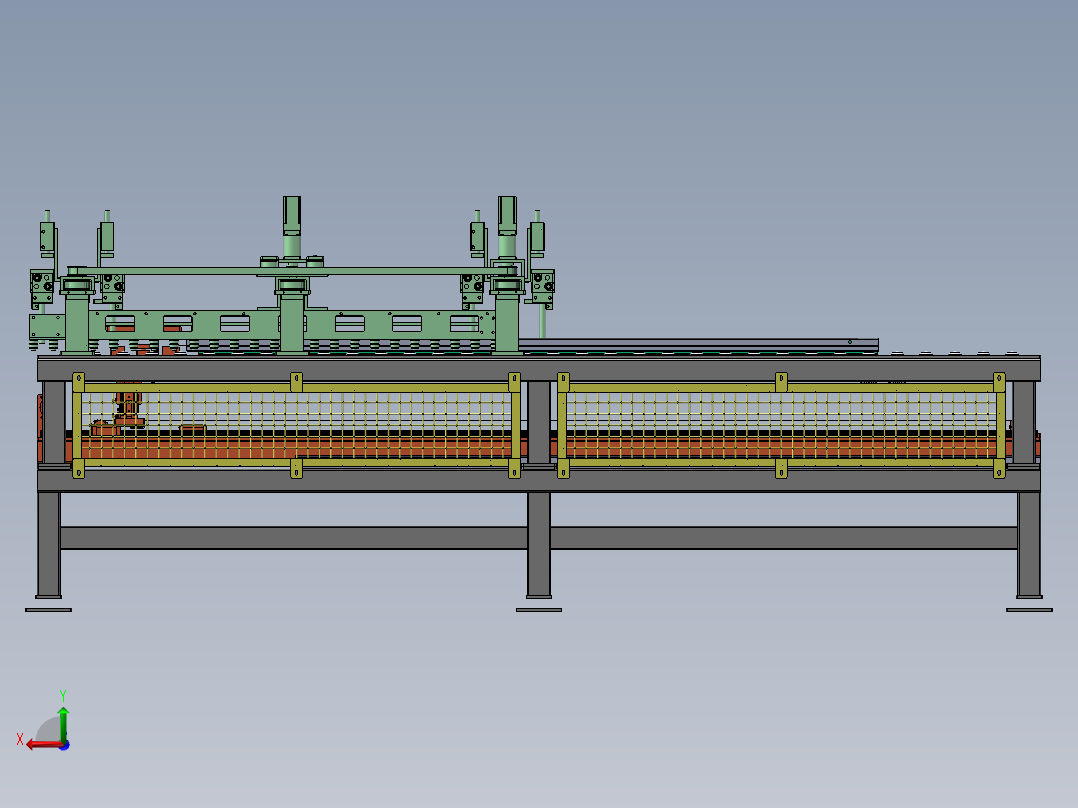Select the lower crossbar between center and right legs
The width and height of the screenshot is (1078, 808).
pos(784,538)
